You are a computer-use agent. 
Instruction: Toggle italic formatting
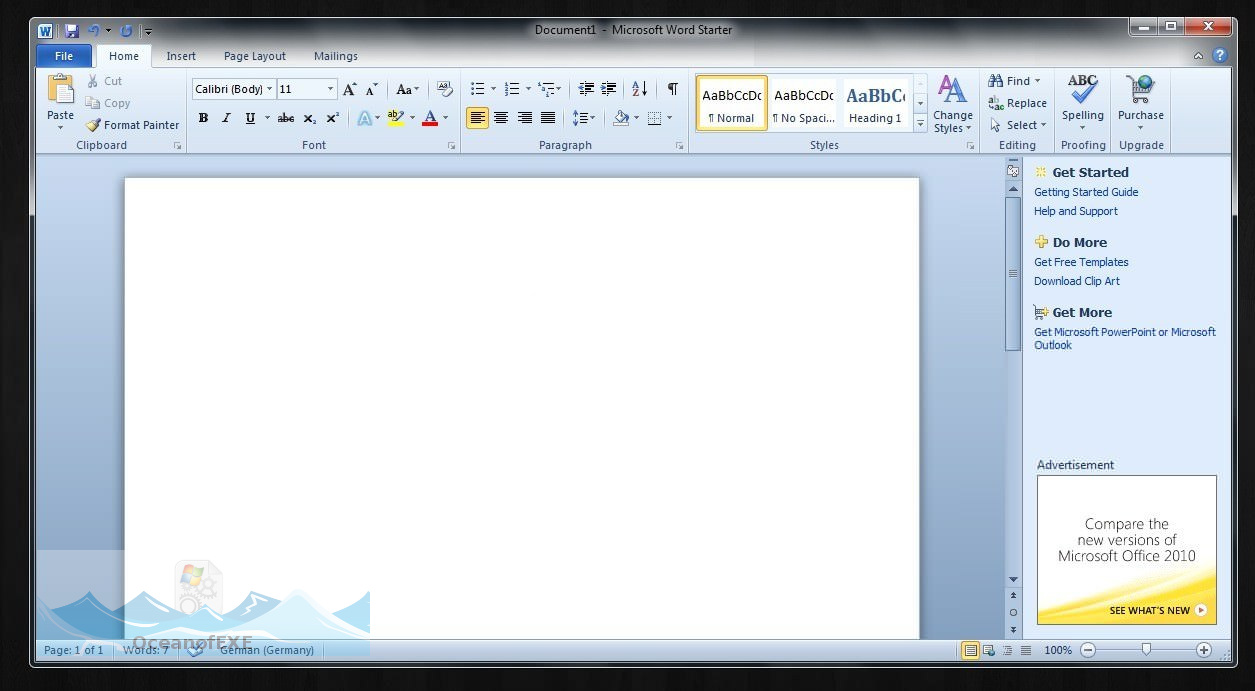(x=226, y=118)
